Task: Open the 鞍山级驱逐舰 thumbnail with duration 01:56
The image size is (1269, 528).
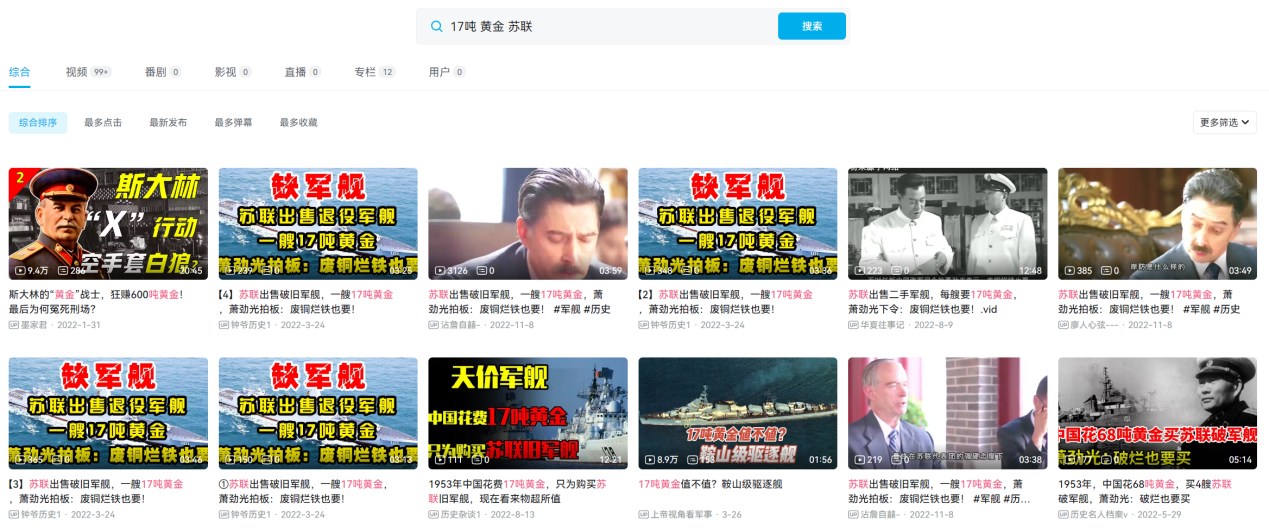Action: pyautogui.click(x=738, y=414)
